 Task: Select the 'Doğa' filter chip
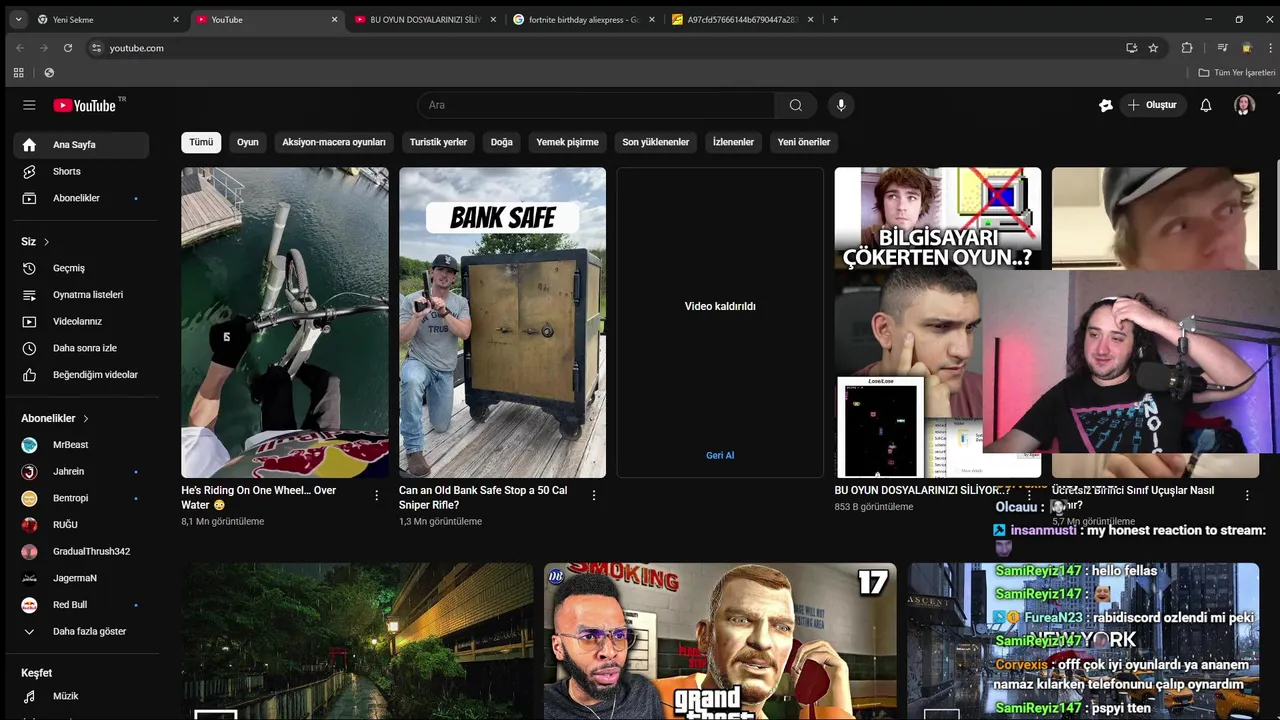point(502,142)
